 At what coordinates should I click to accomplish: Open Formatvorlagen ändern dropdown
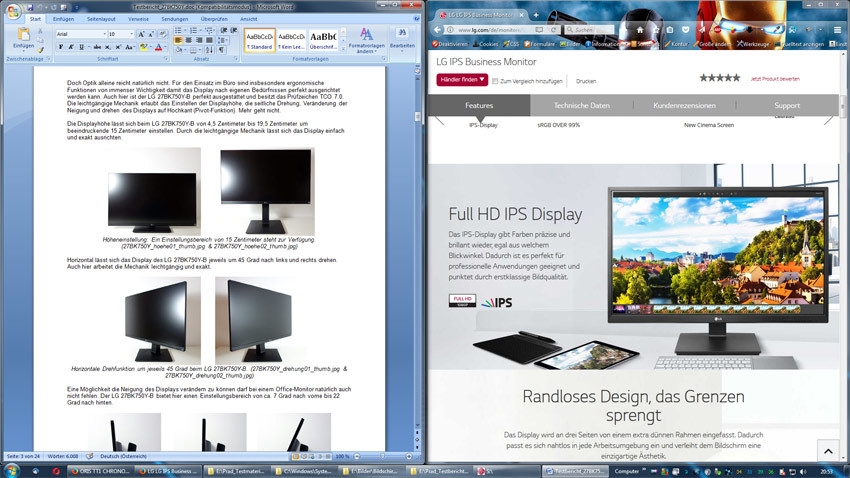[x=366, y=41]
